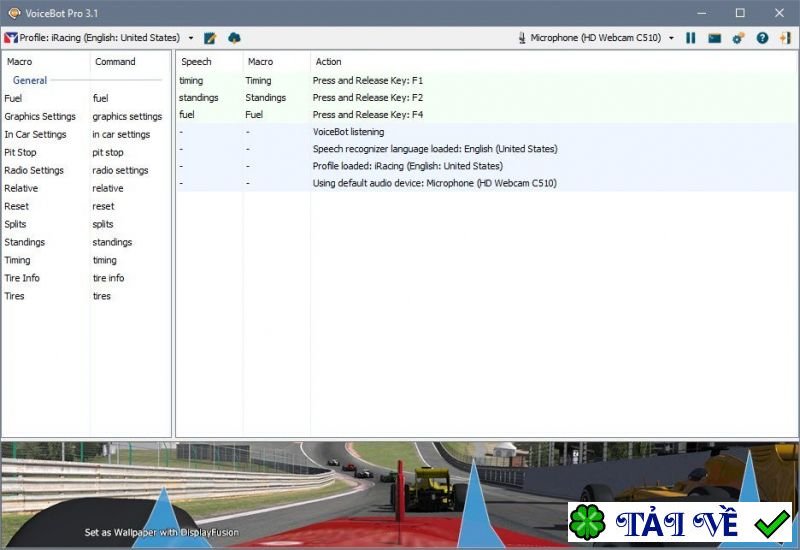Viewport: 800px width, 550px height.
Task: Open the Microphone device dropdown arrow
Action: tap(671, 38)
